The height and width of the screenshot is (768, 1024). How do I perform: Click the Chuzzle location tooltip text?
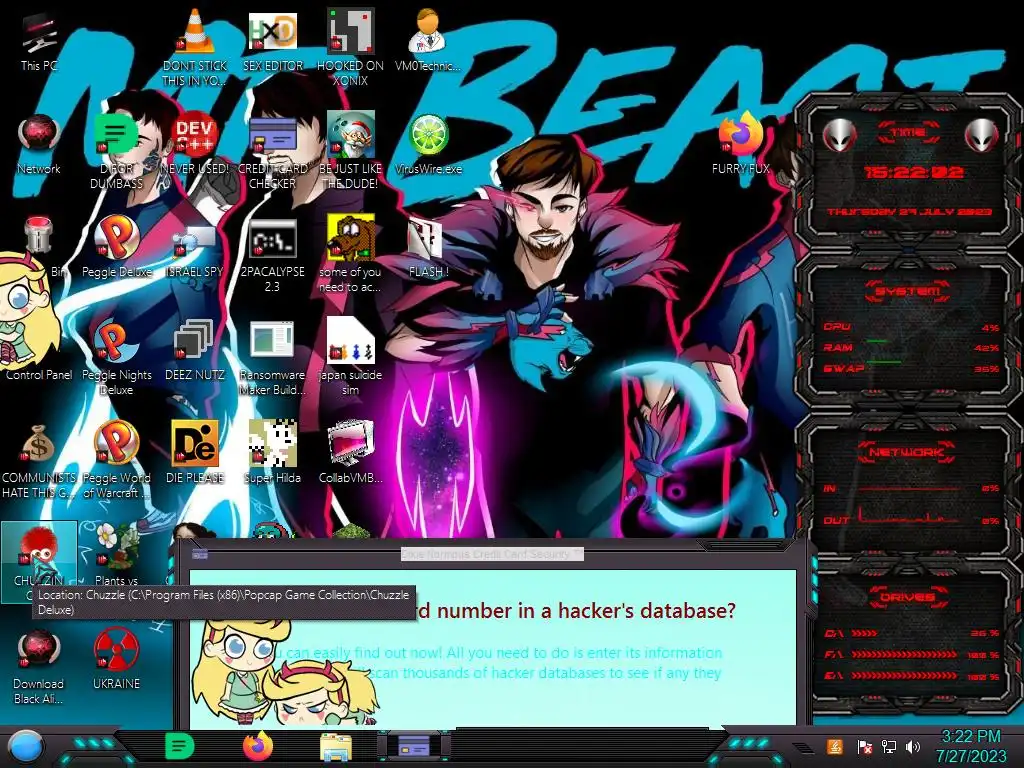coord(223,602)
